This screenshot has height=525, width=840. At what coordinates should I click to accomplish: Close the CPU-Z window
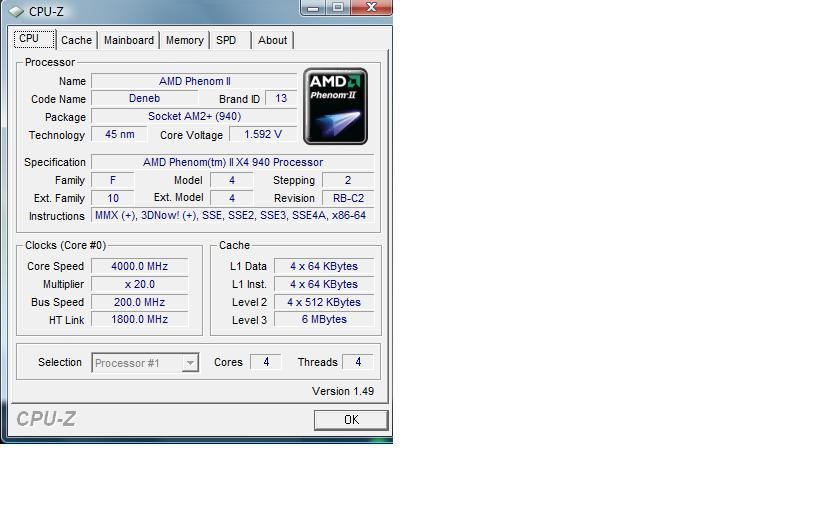pos(371,7)
